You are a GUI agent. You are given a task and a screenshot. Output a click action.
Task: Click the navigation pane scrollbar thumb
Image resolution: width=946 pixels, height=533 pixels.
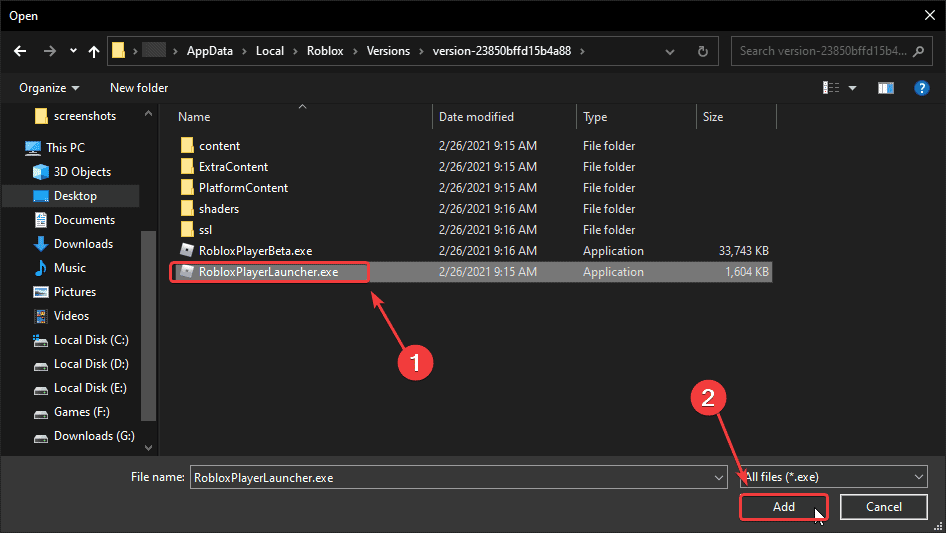coord(148,325)
